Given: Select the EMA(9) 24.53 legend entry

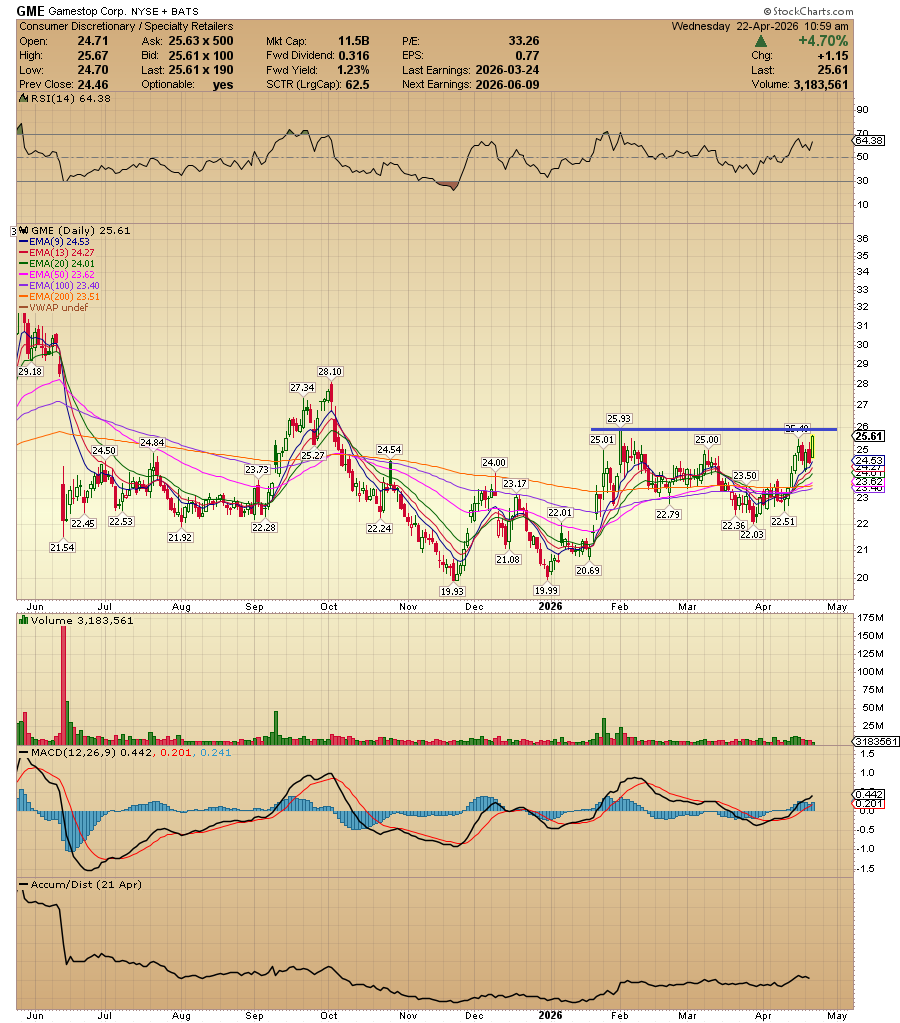Looking at the screenshot, I should pyautogui.click(x=55, y=241).
